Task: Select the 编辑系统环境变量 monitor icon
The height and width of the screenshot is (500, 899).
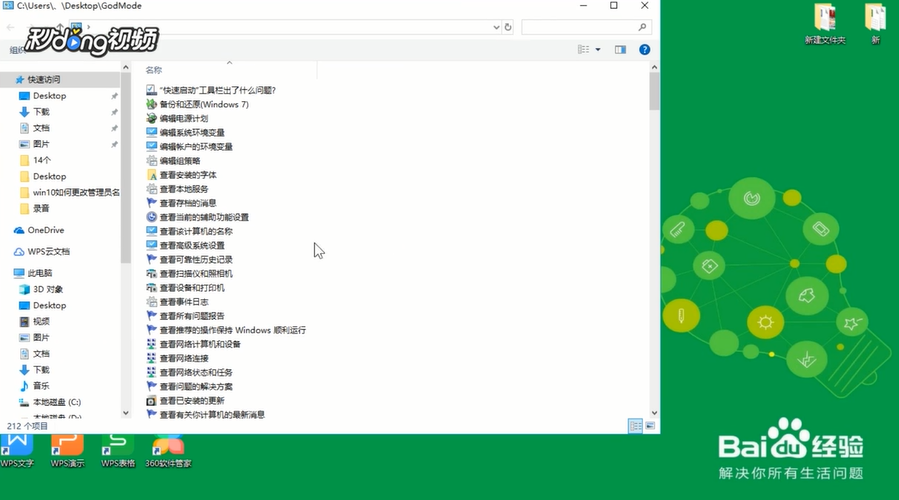Action: click(x=151, y=132)
